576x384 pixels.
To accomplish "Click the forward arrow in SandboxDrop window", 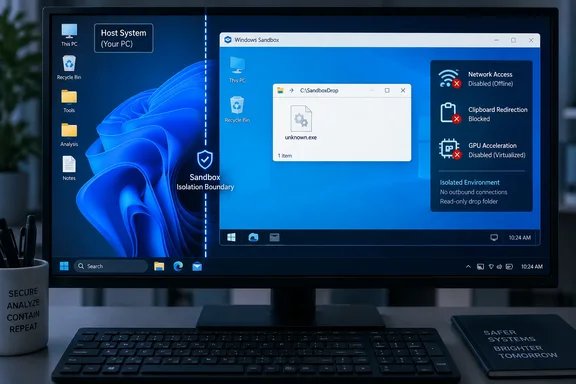I will coord(291,90).
